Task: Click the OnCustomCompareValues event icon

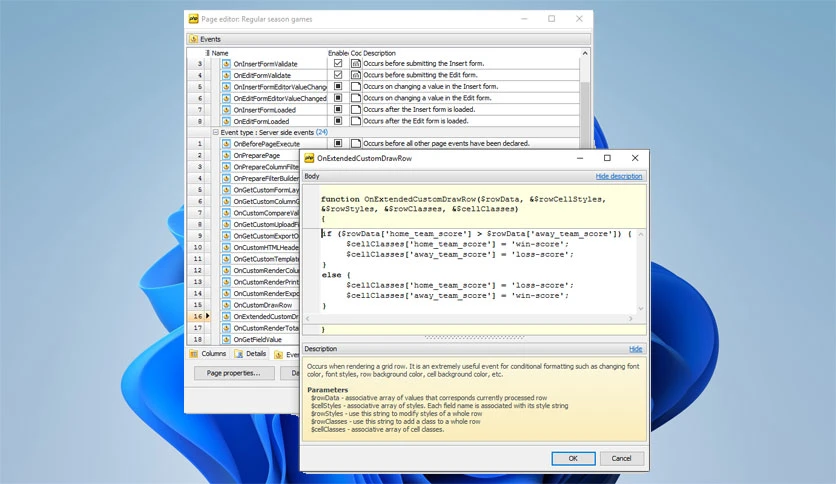Action: [x=226, y=213]
